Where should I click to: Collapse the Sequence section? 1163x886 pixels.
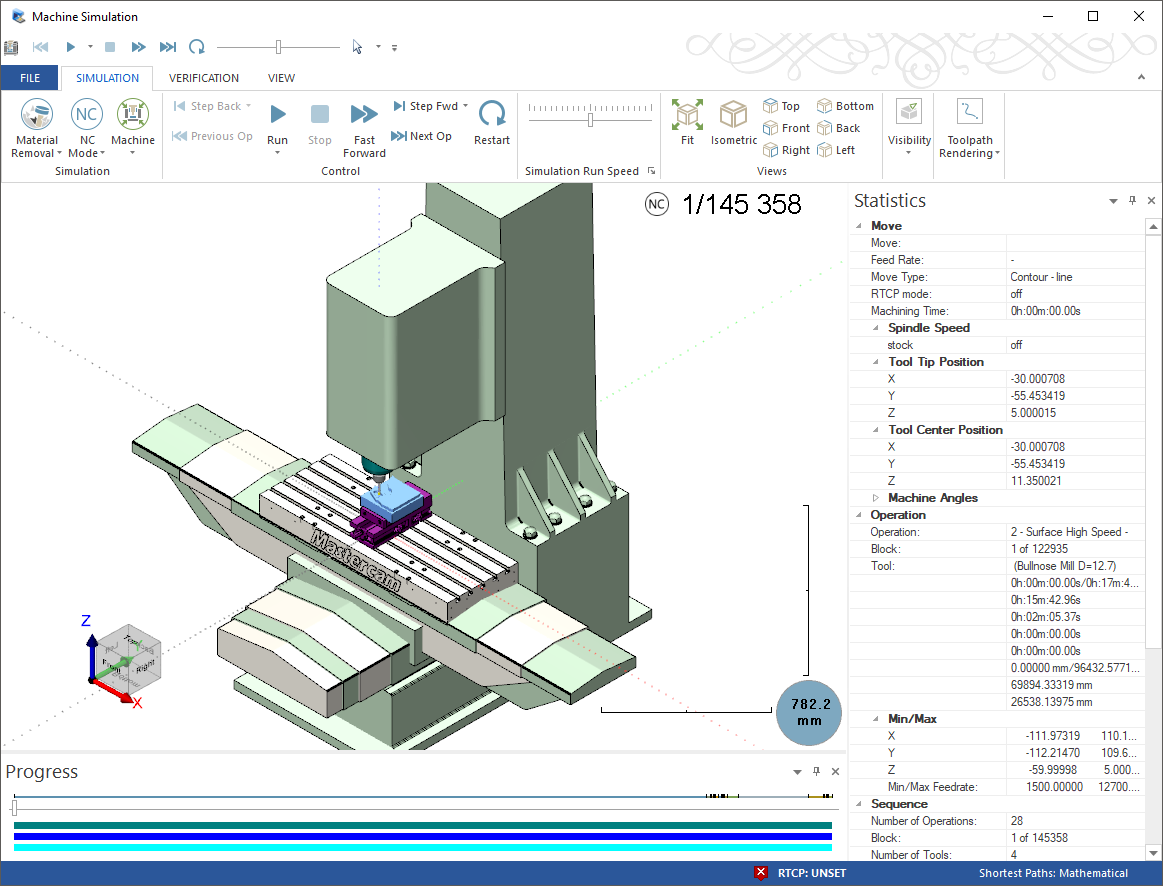click(x=859, y=804)
